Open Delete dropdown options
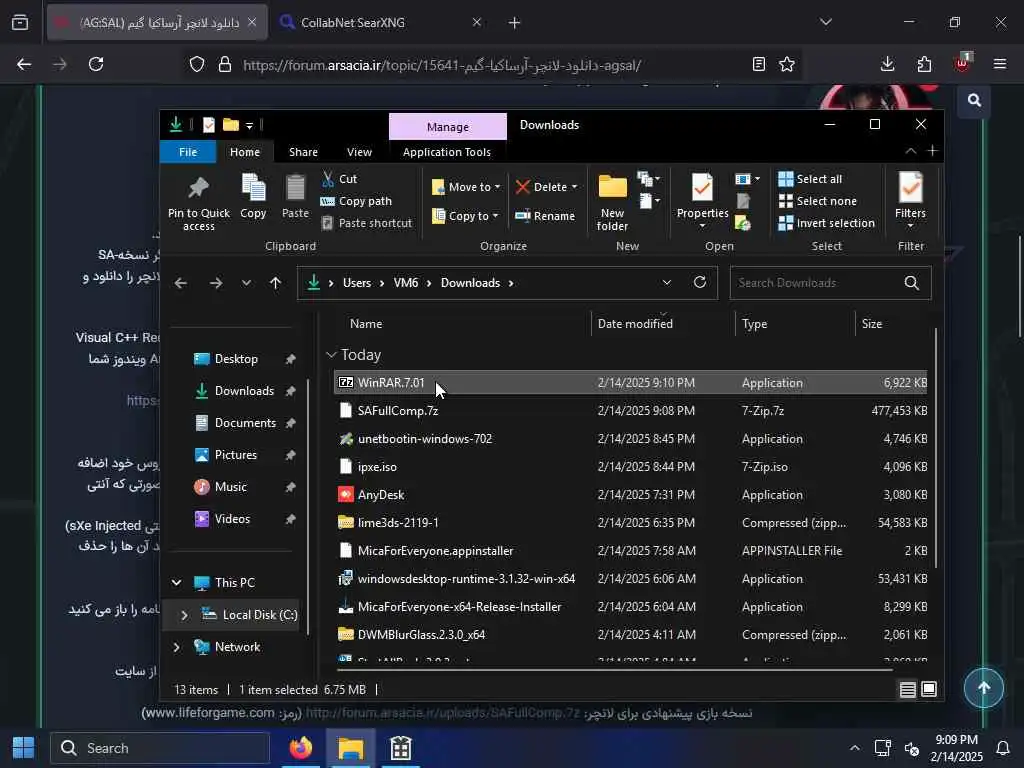This screenshot has height=768, width=1024. click(547, 187)
